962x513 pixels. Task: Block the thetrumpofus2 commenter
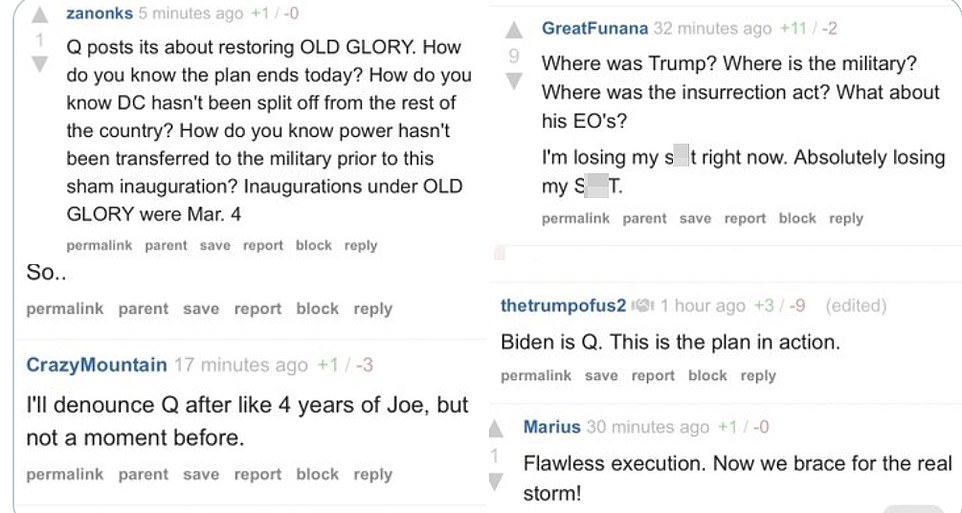point(707,376)
